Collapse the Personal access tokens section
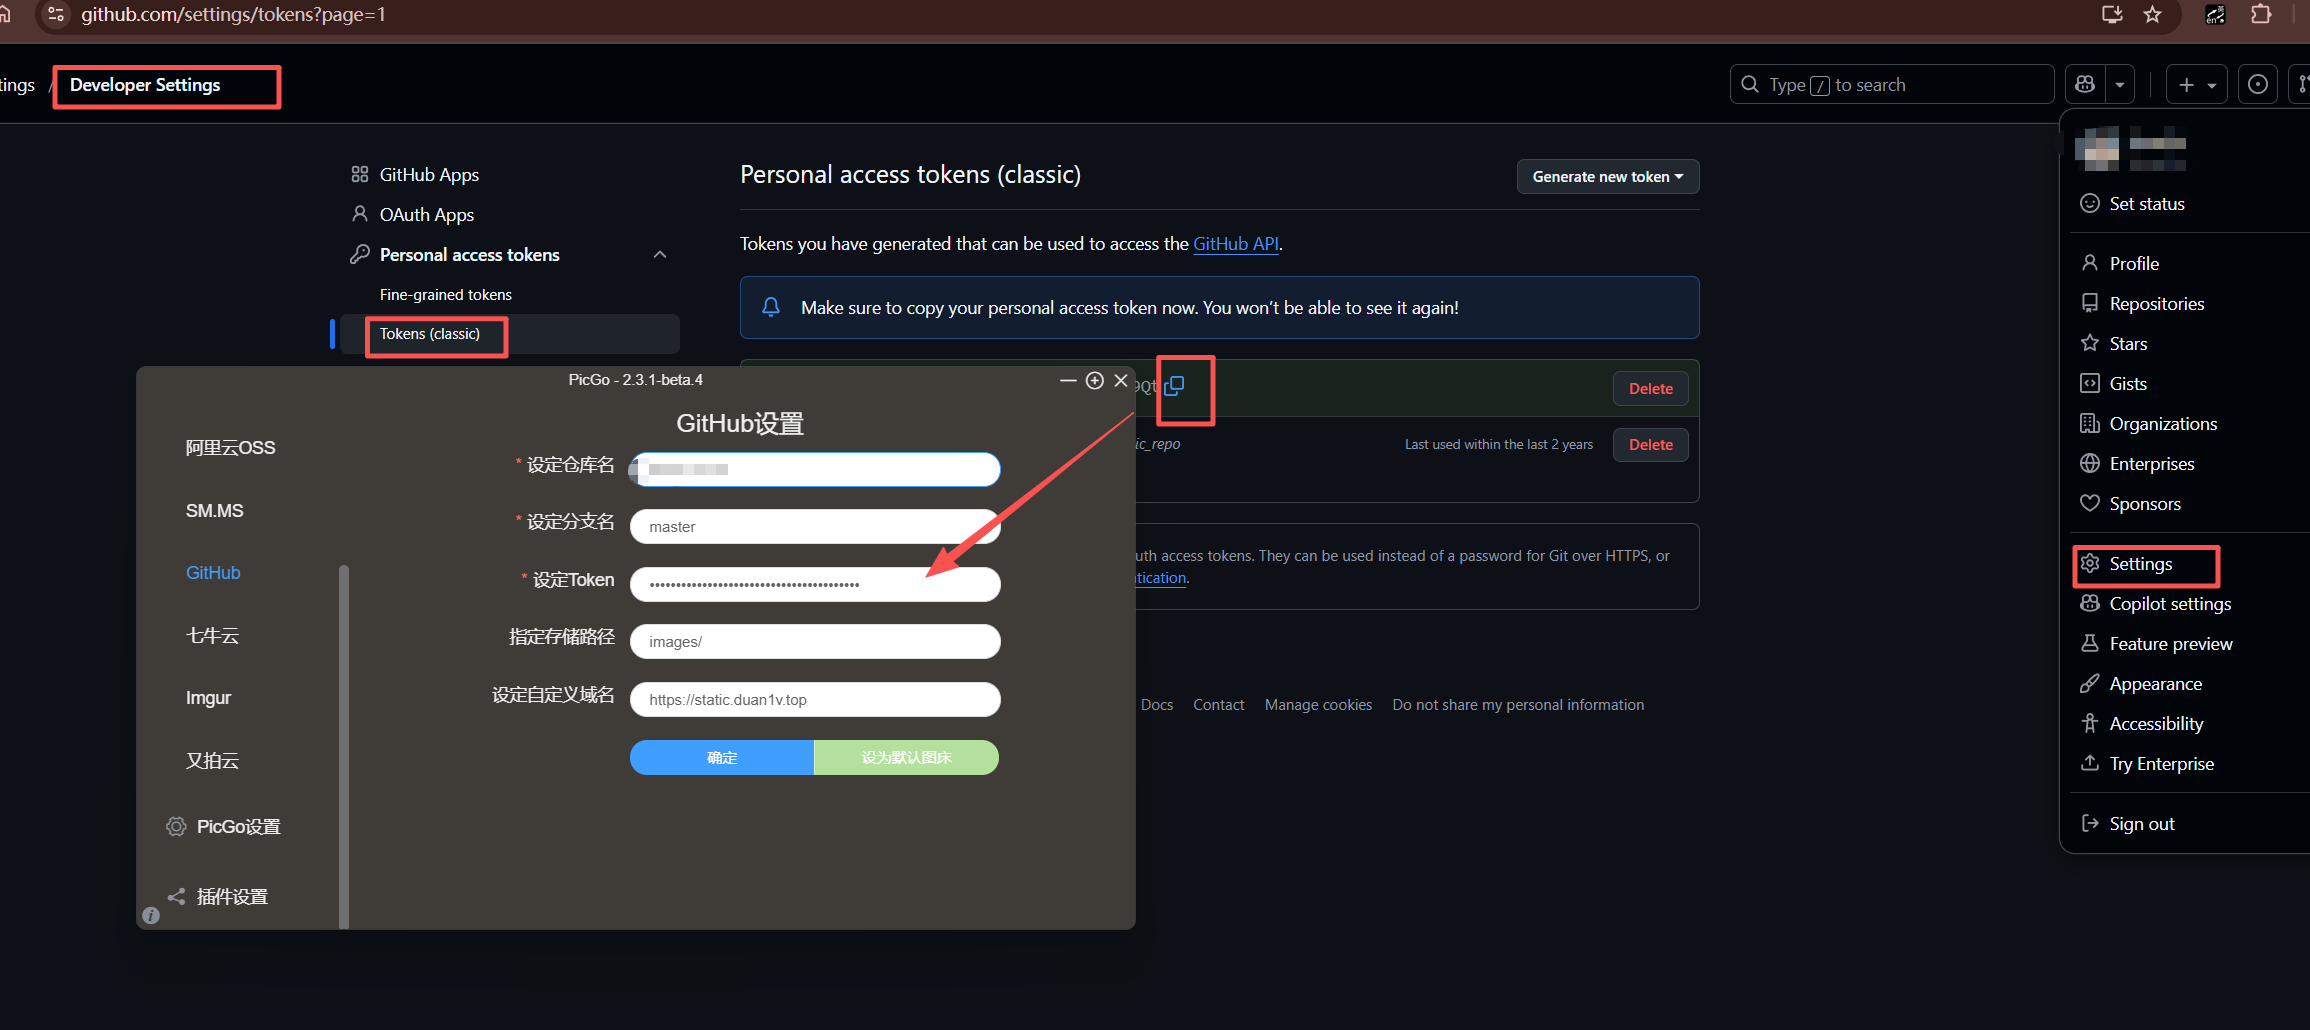The height and width of the screenshot is (1030, 2310). tap(659, 255)
